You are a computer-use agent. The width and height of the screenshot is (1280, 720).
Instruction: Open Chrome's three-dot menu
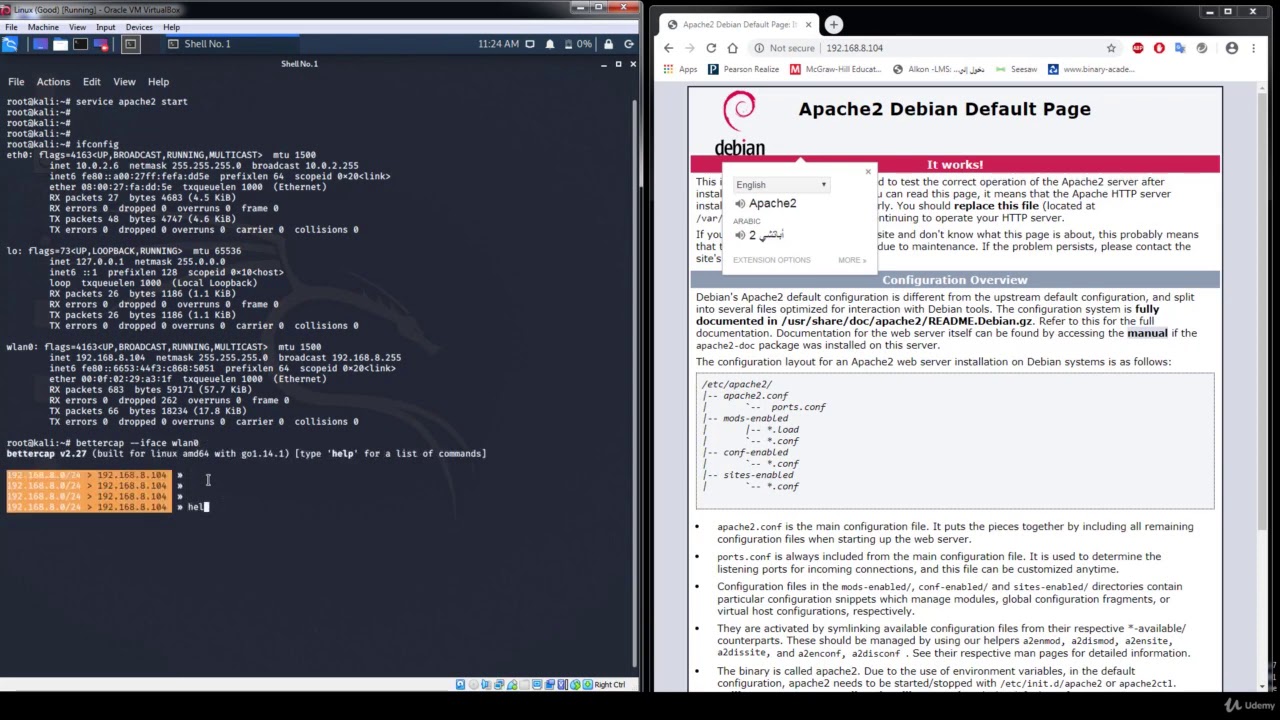pyautogui.click(x=1253, y=48)
